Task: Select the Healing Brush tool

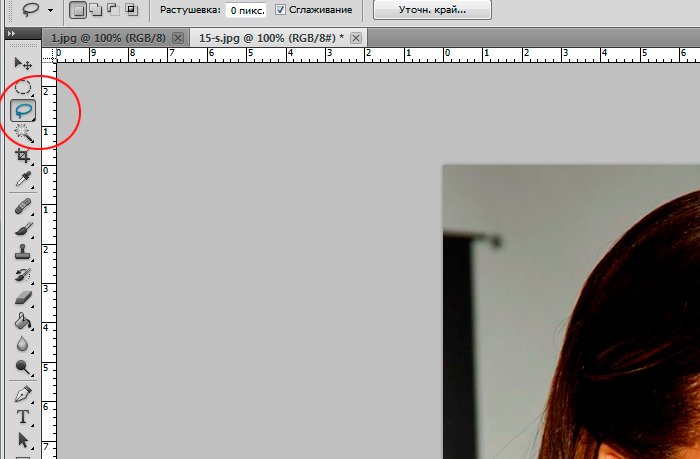Action: click(x=23, y=206)
